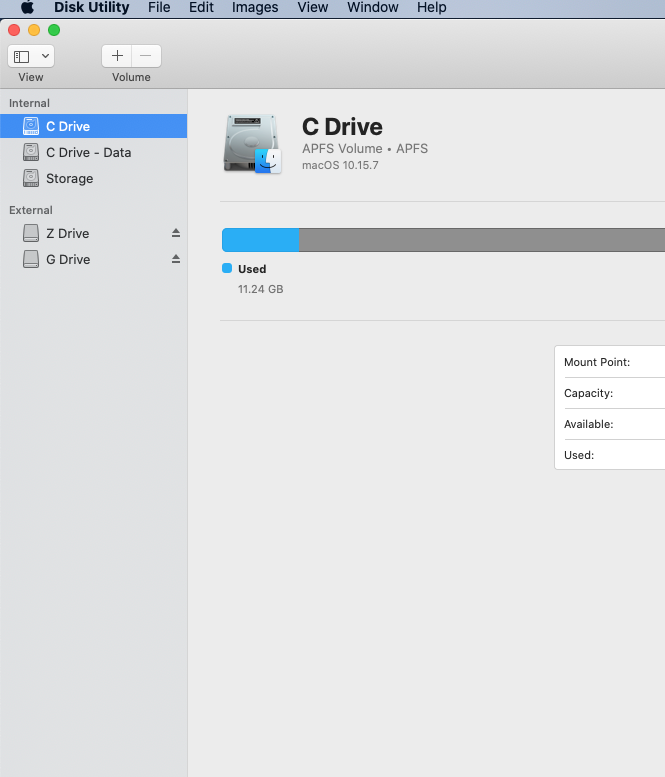Open the Disk Utility application menu
Screen dimensions: 665x777
pyautogui.click(x=92, y=7)
